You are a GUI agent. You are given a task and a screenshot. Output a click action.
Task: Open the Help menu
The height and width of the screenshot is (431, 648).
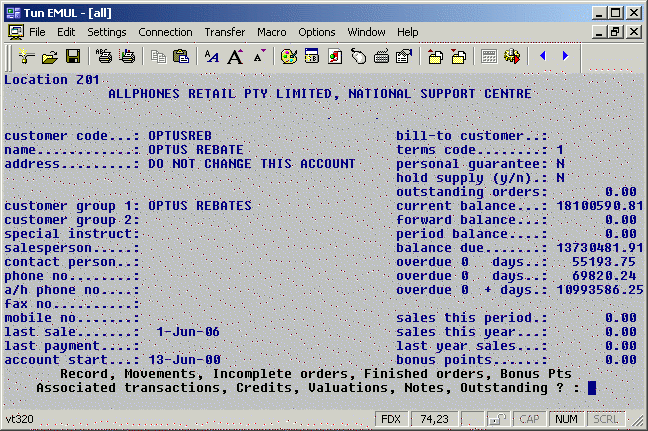pyautogui.click(x=407, y=32)
